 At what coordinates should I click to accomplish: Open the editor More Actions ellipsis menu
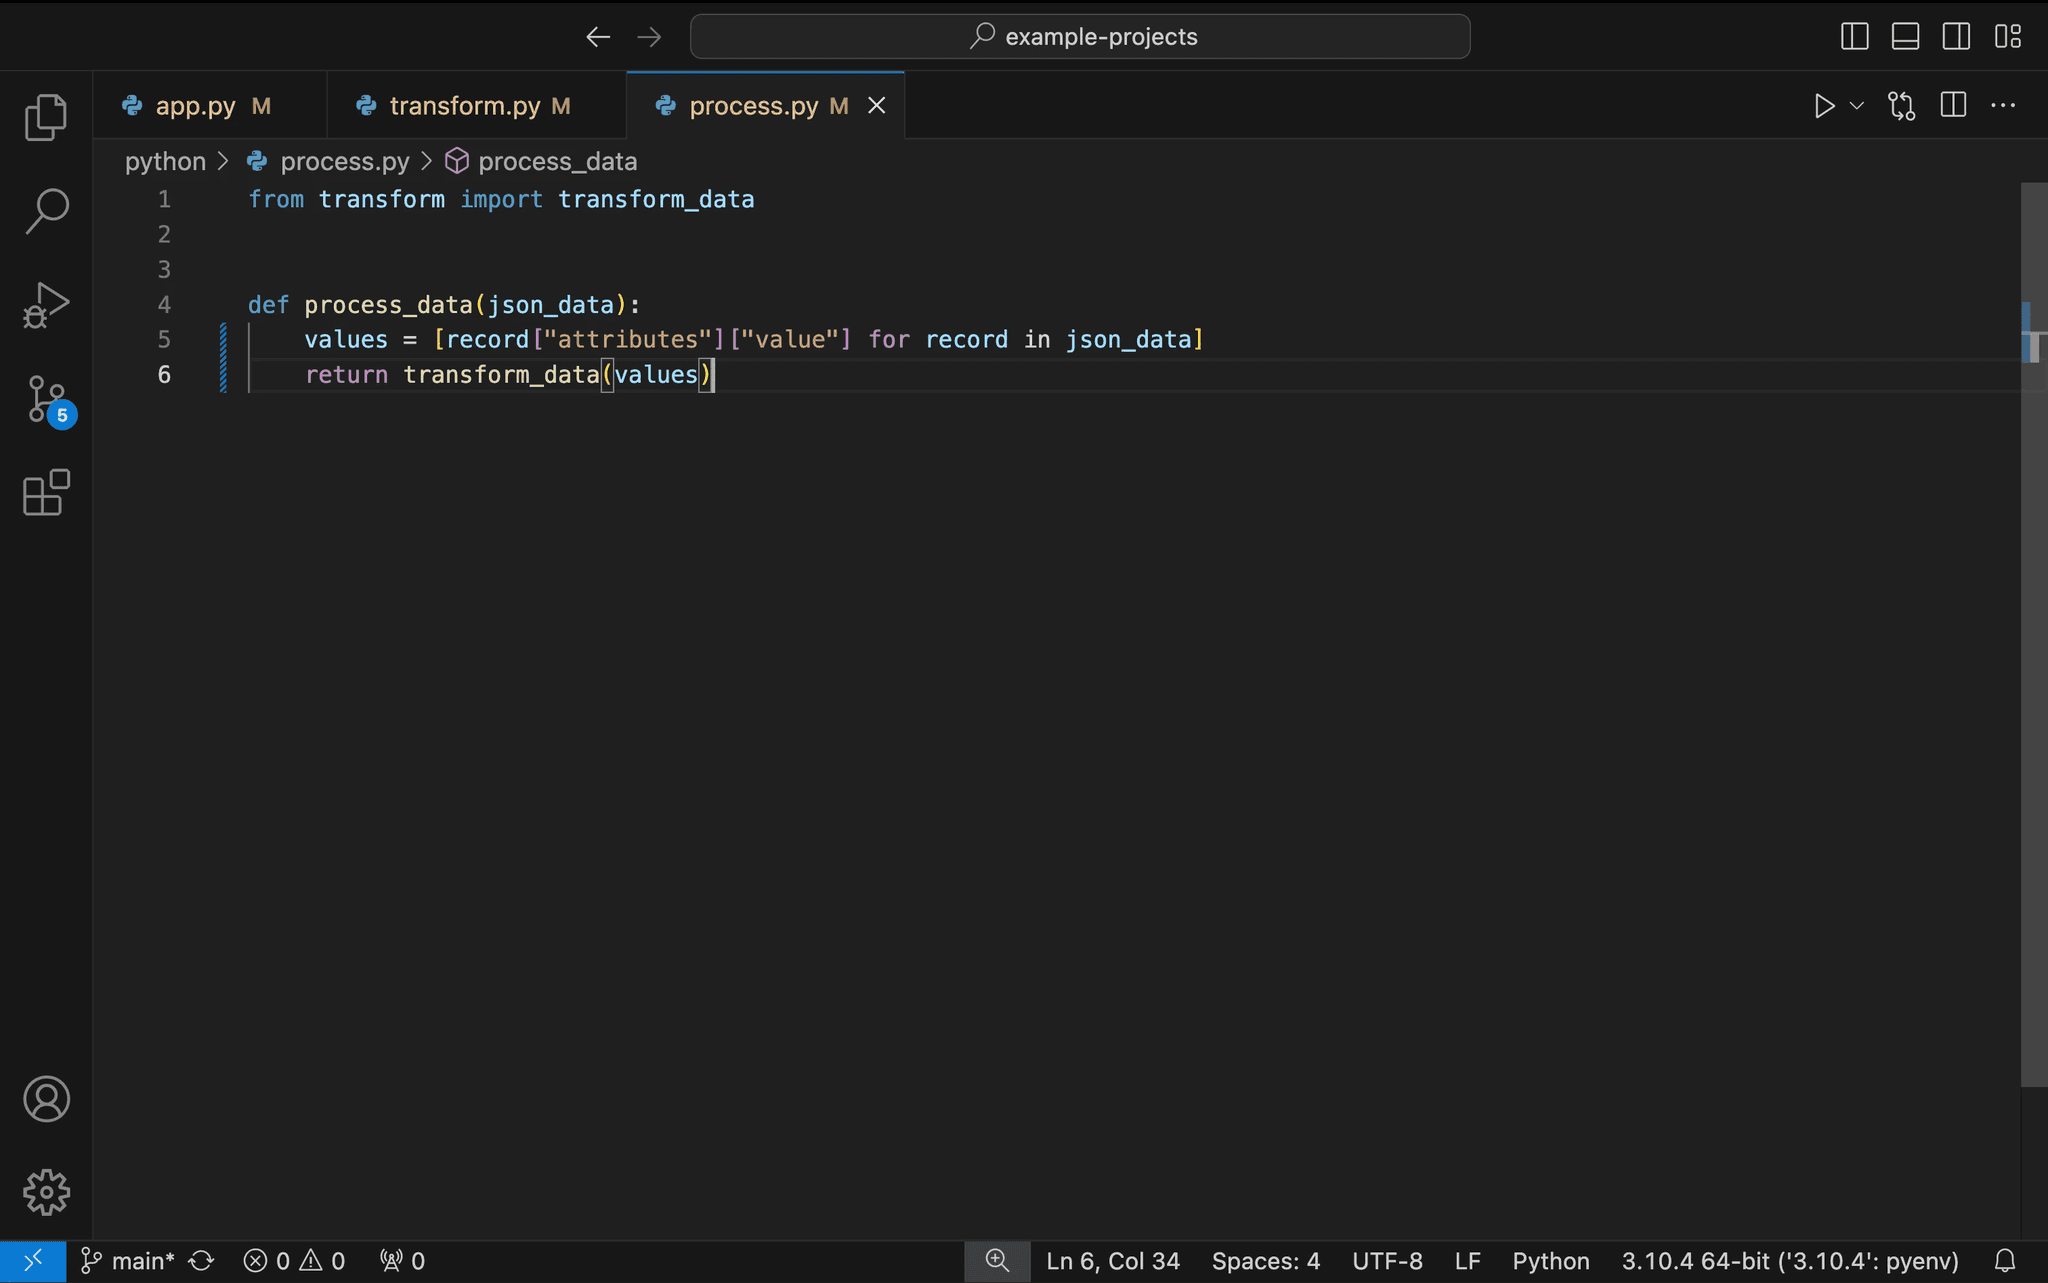2003,106
